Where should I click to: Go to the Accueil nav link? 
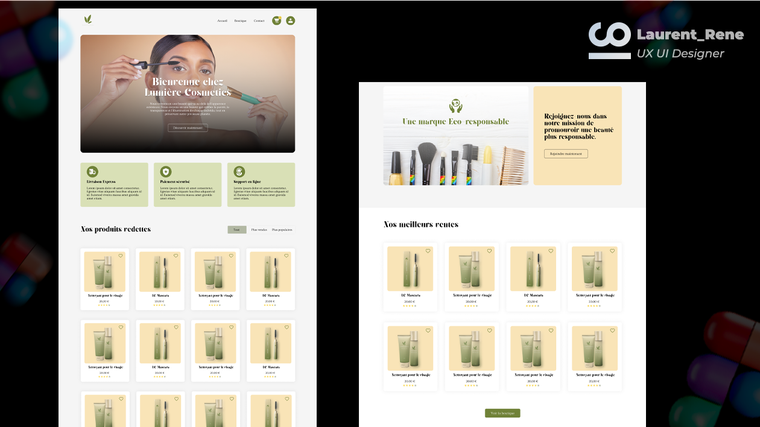222,21
